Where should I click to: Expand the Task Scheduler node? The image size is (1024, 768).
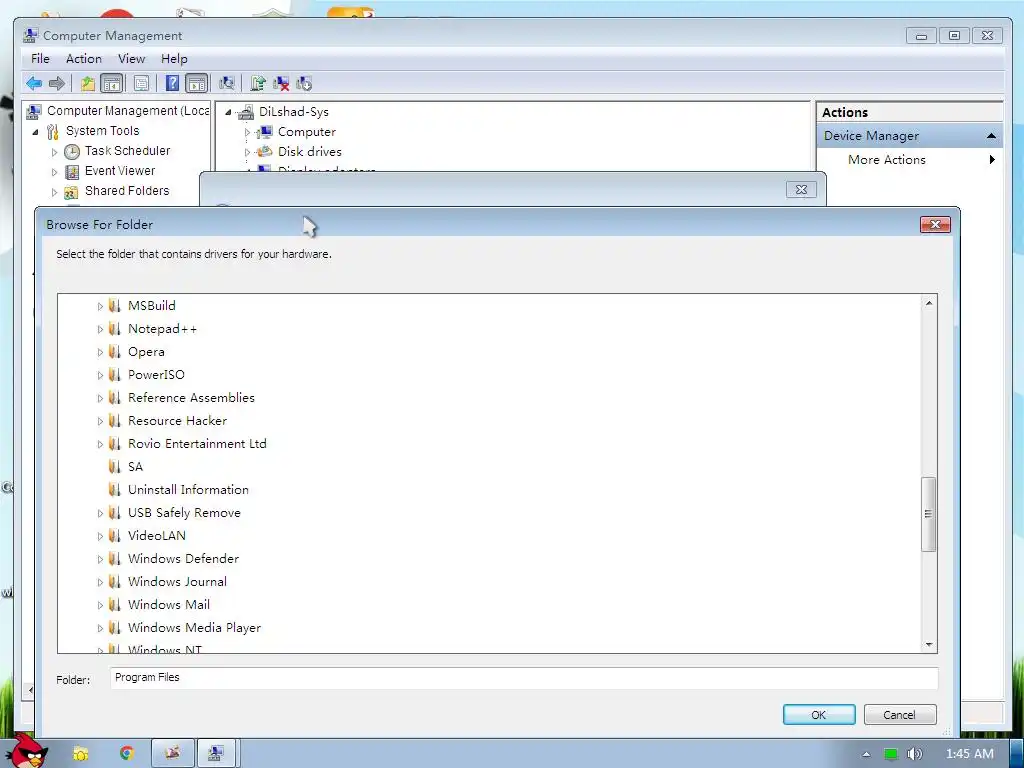[x=54, y=152]
